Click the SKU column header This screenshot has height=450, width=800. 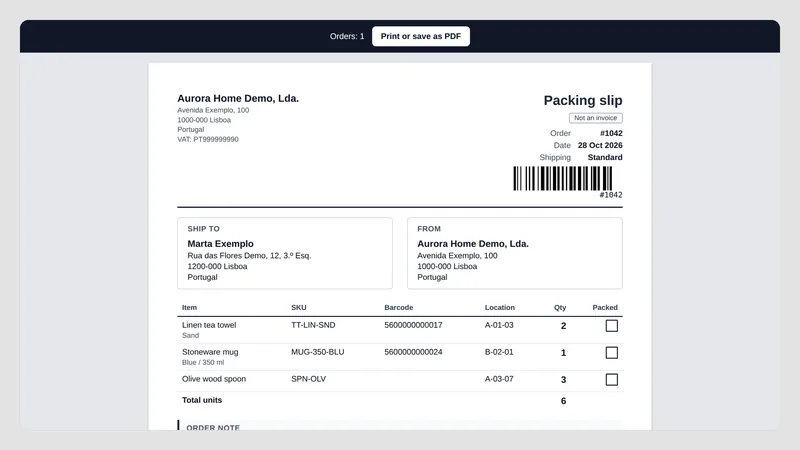point(298,308)
